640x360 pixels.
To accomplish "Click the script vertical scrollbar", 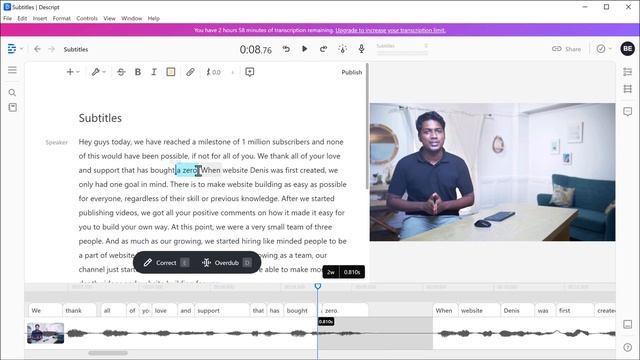I will (367, 126).
